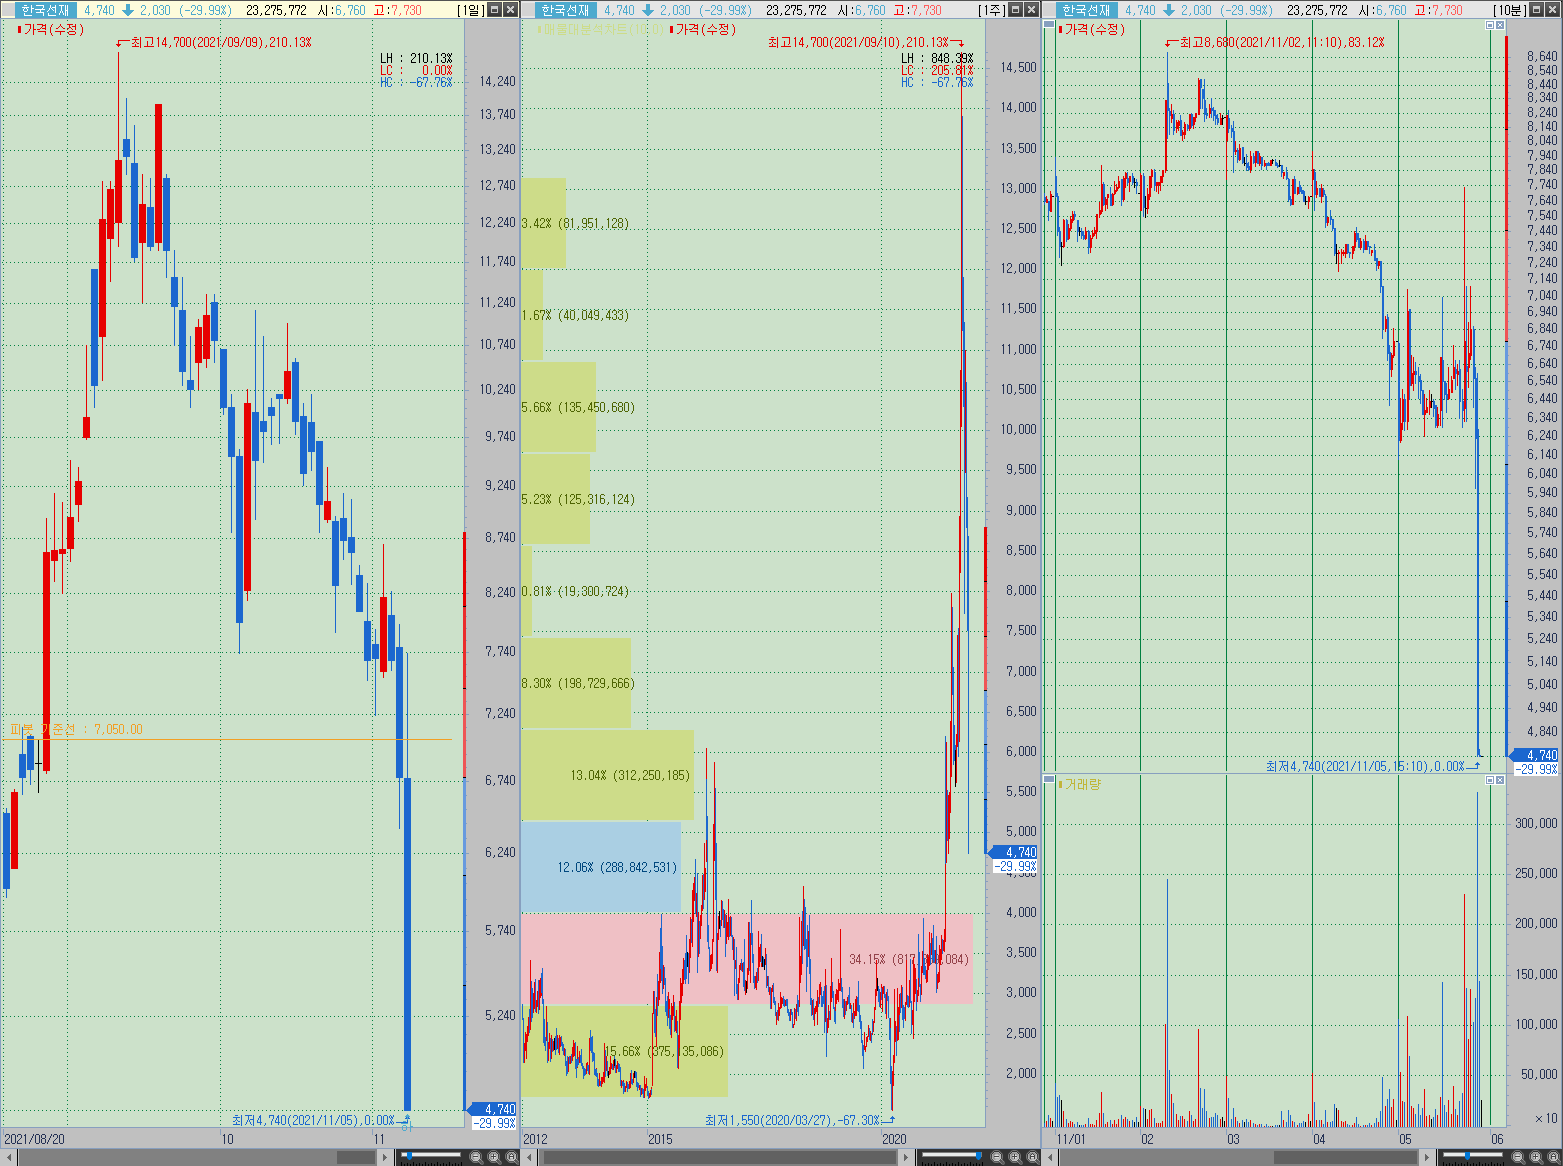
Task: Zoom in on the 10-minute chart panel
Action: [x=1536, y=1157]
